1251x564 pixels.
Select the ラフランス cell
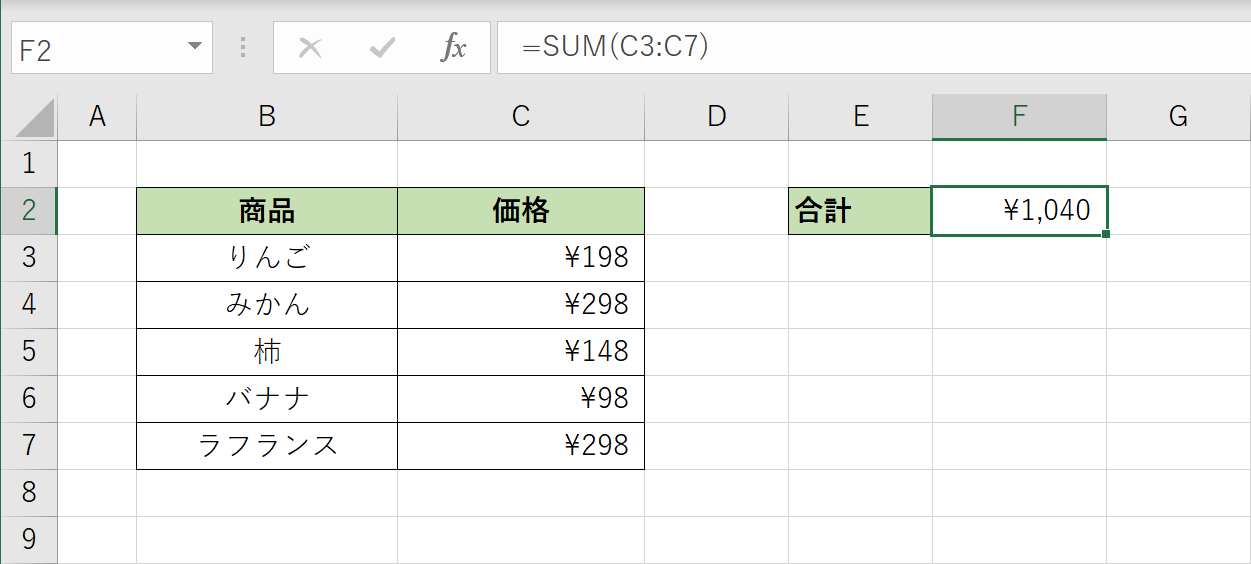(266, 446)
